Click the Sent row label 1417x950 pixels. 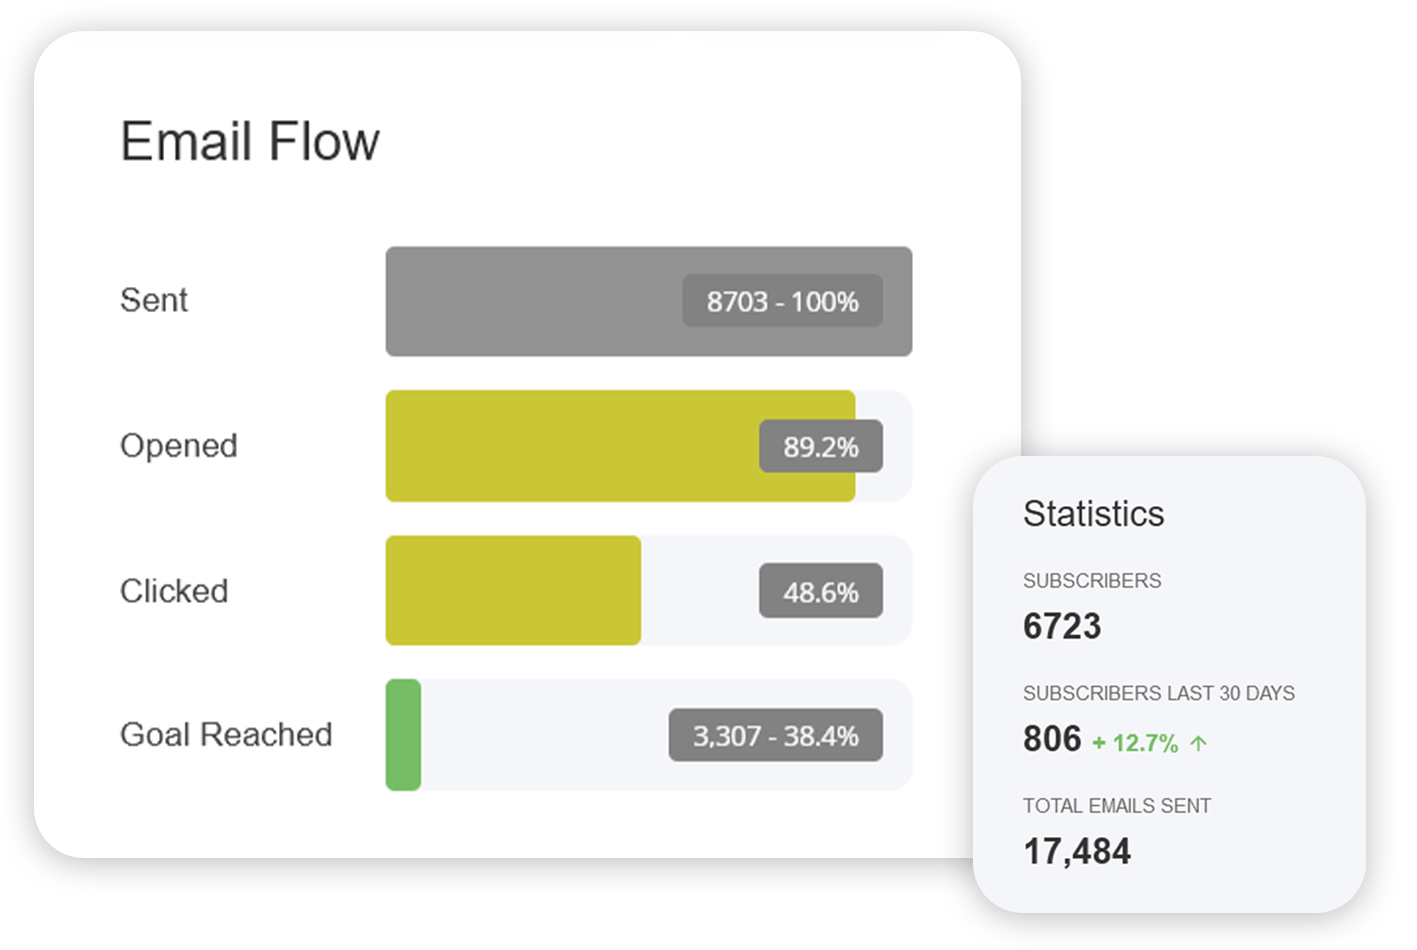(x=154, y=300)
